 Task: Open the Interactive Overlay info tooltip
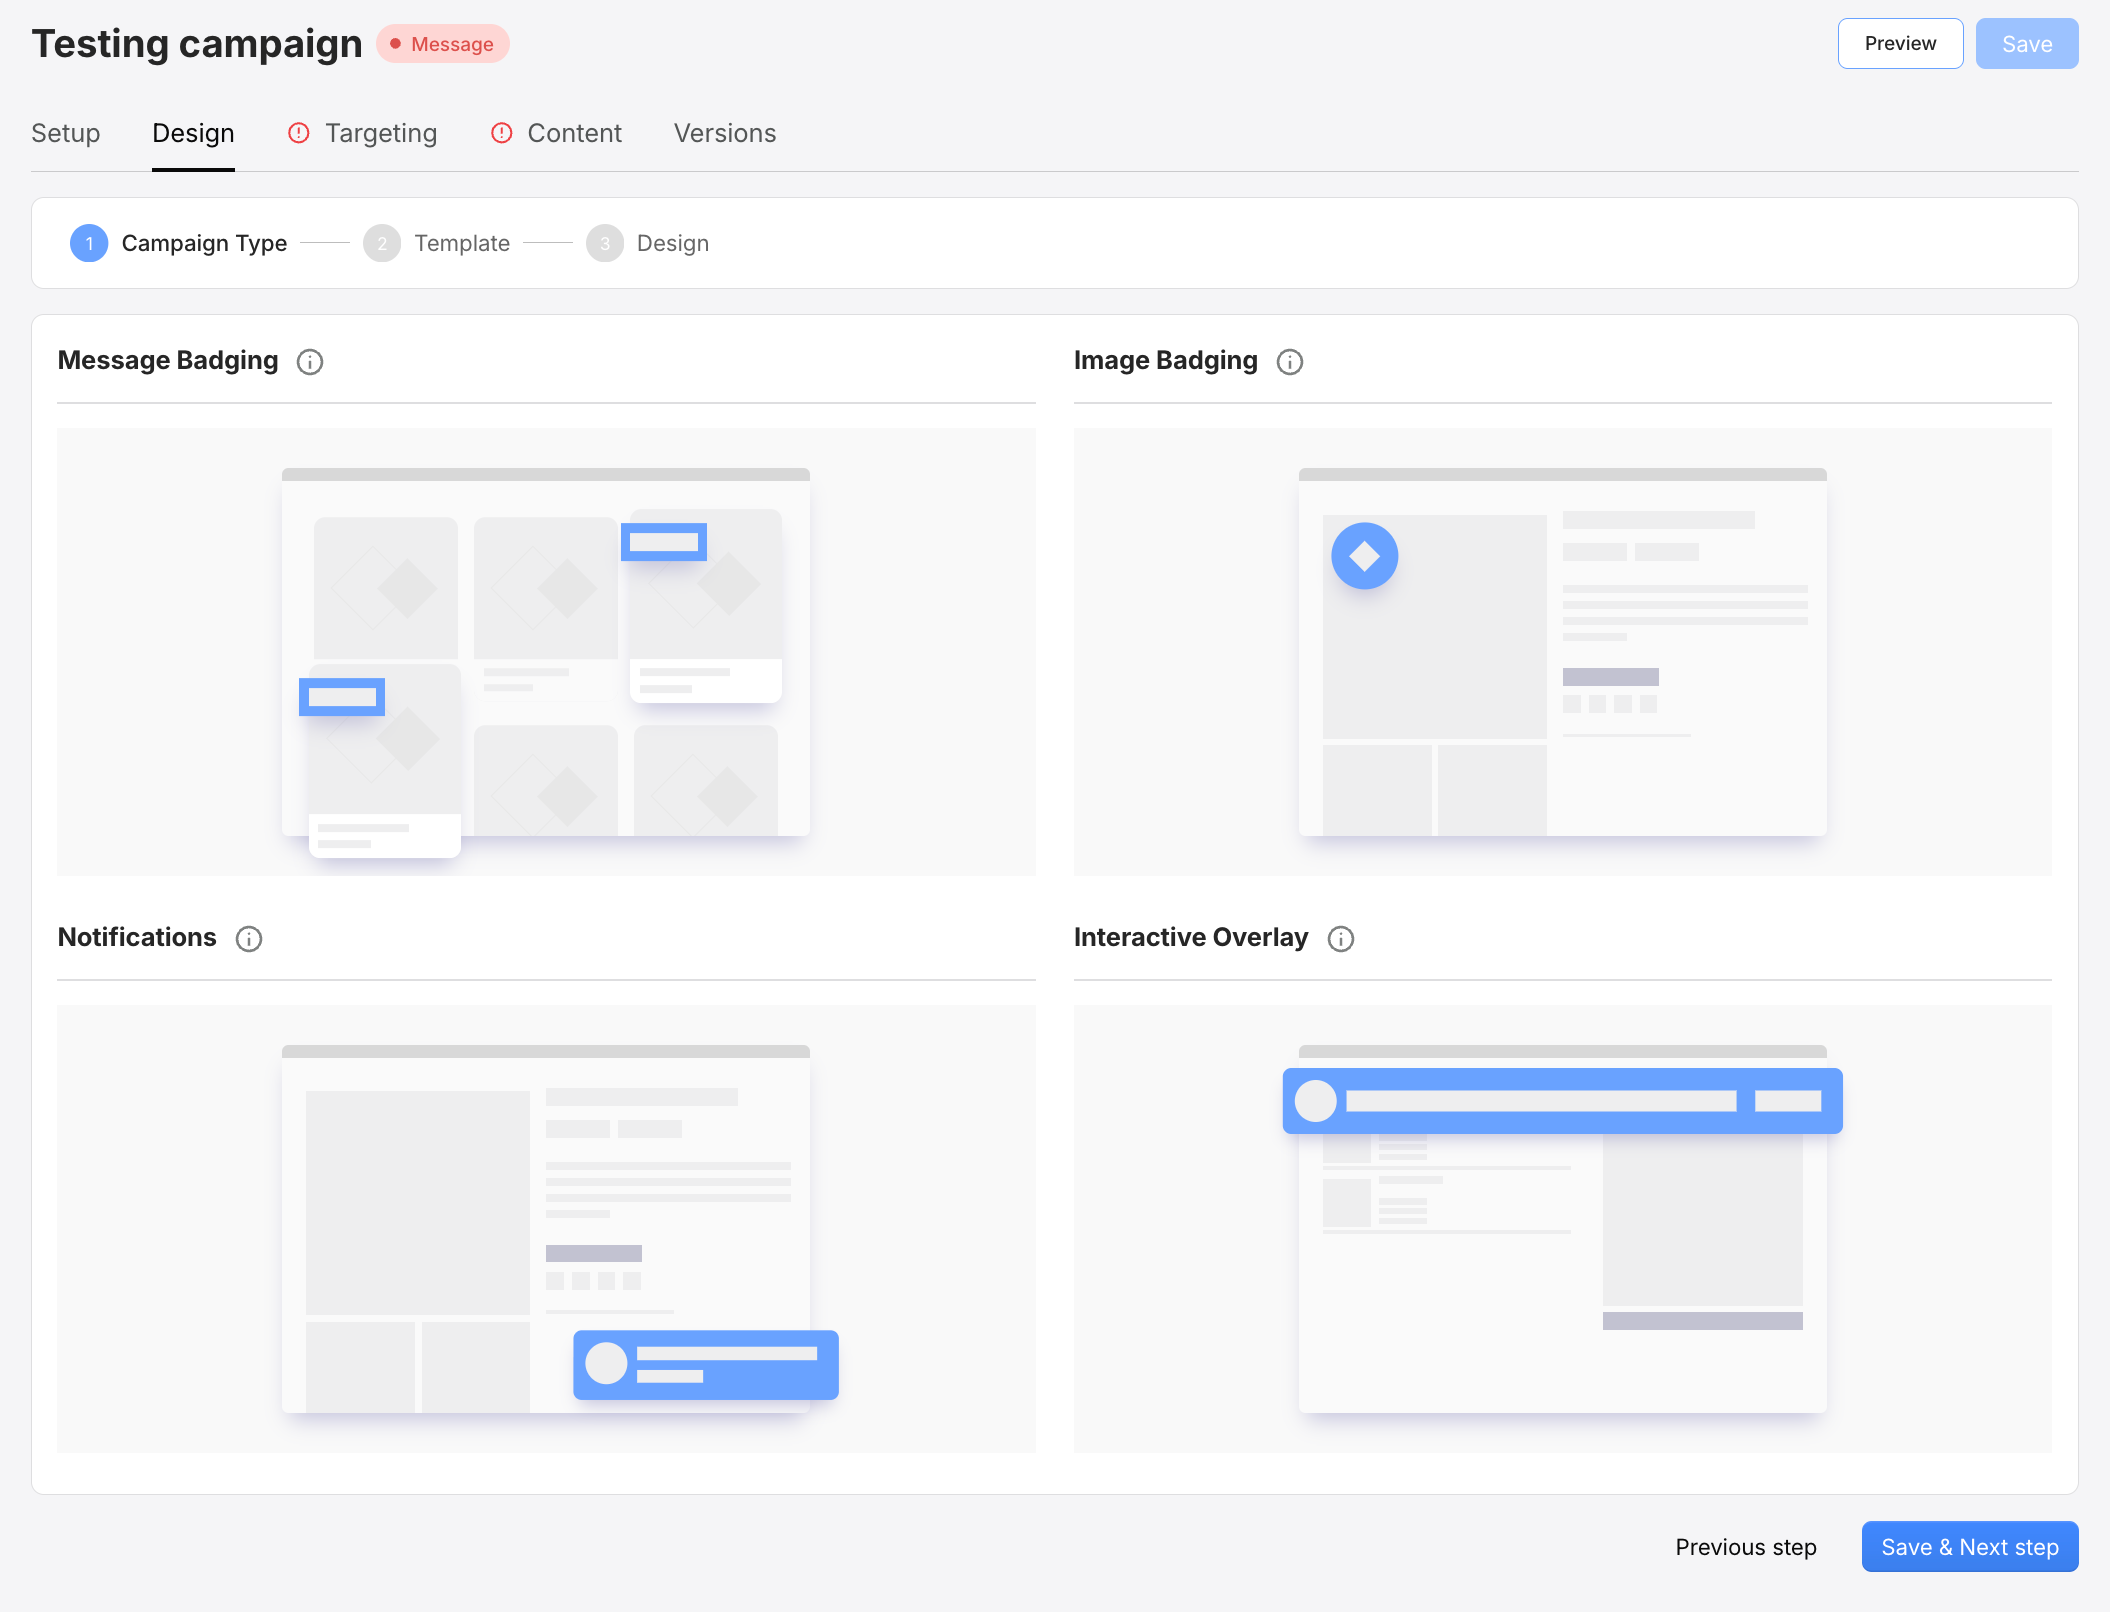(x=1341, y=938)
